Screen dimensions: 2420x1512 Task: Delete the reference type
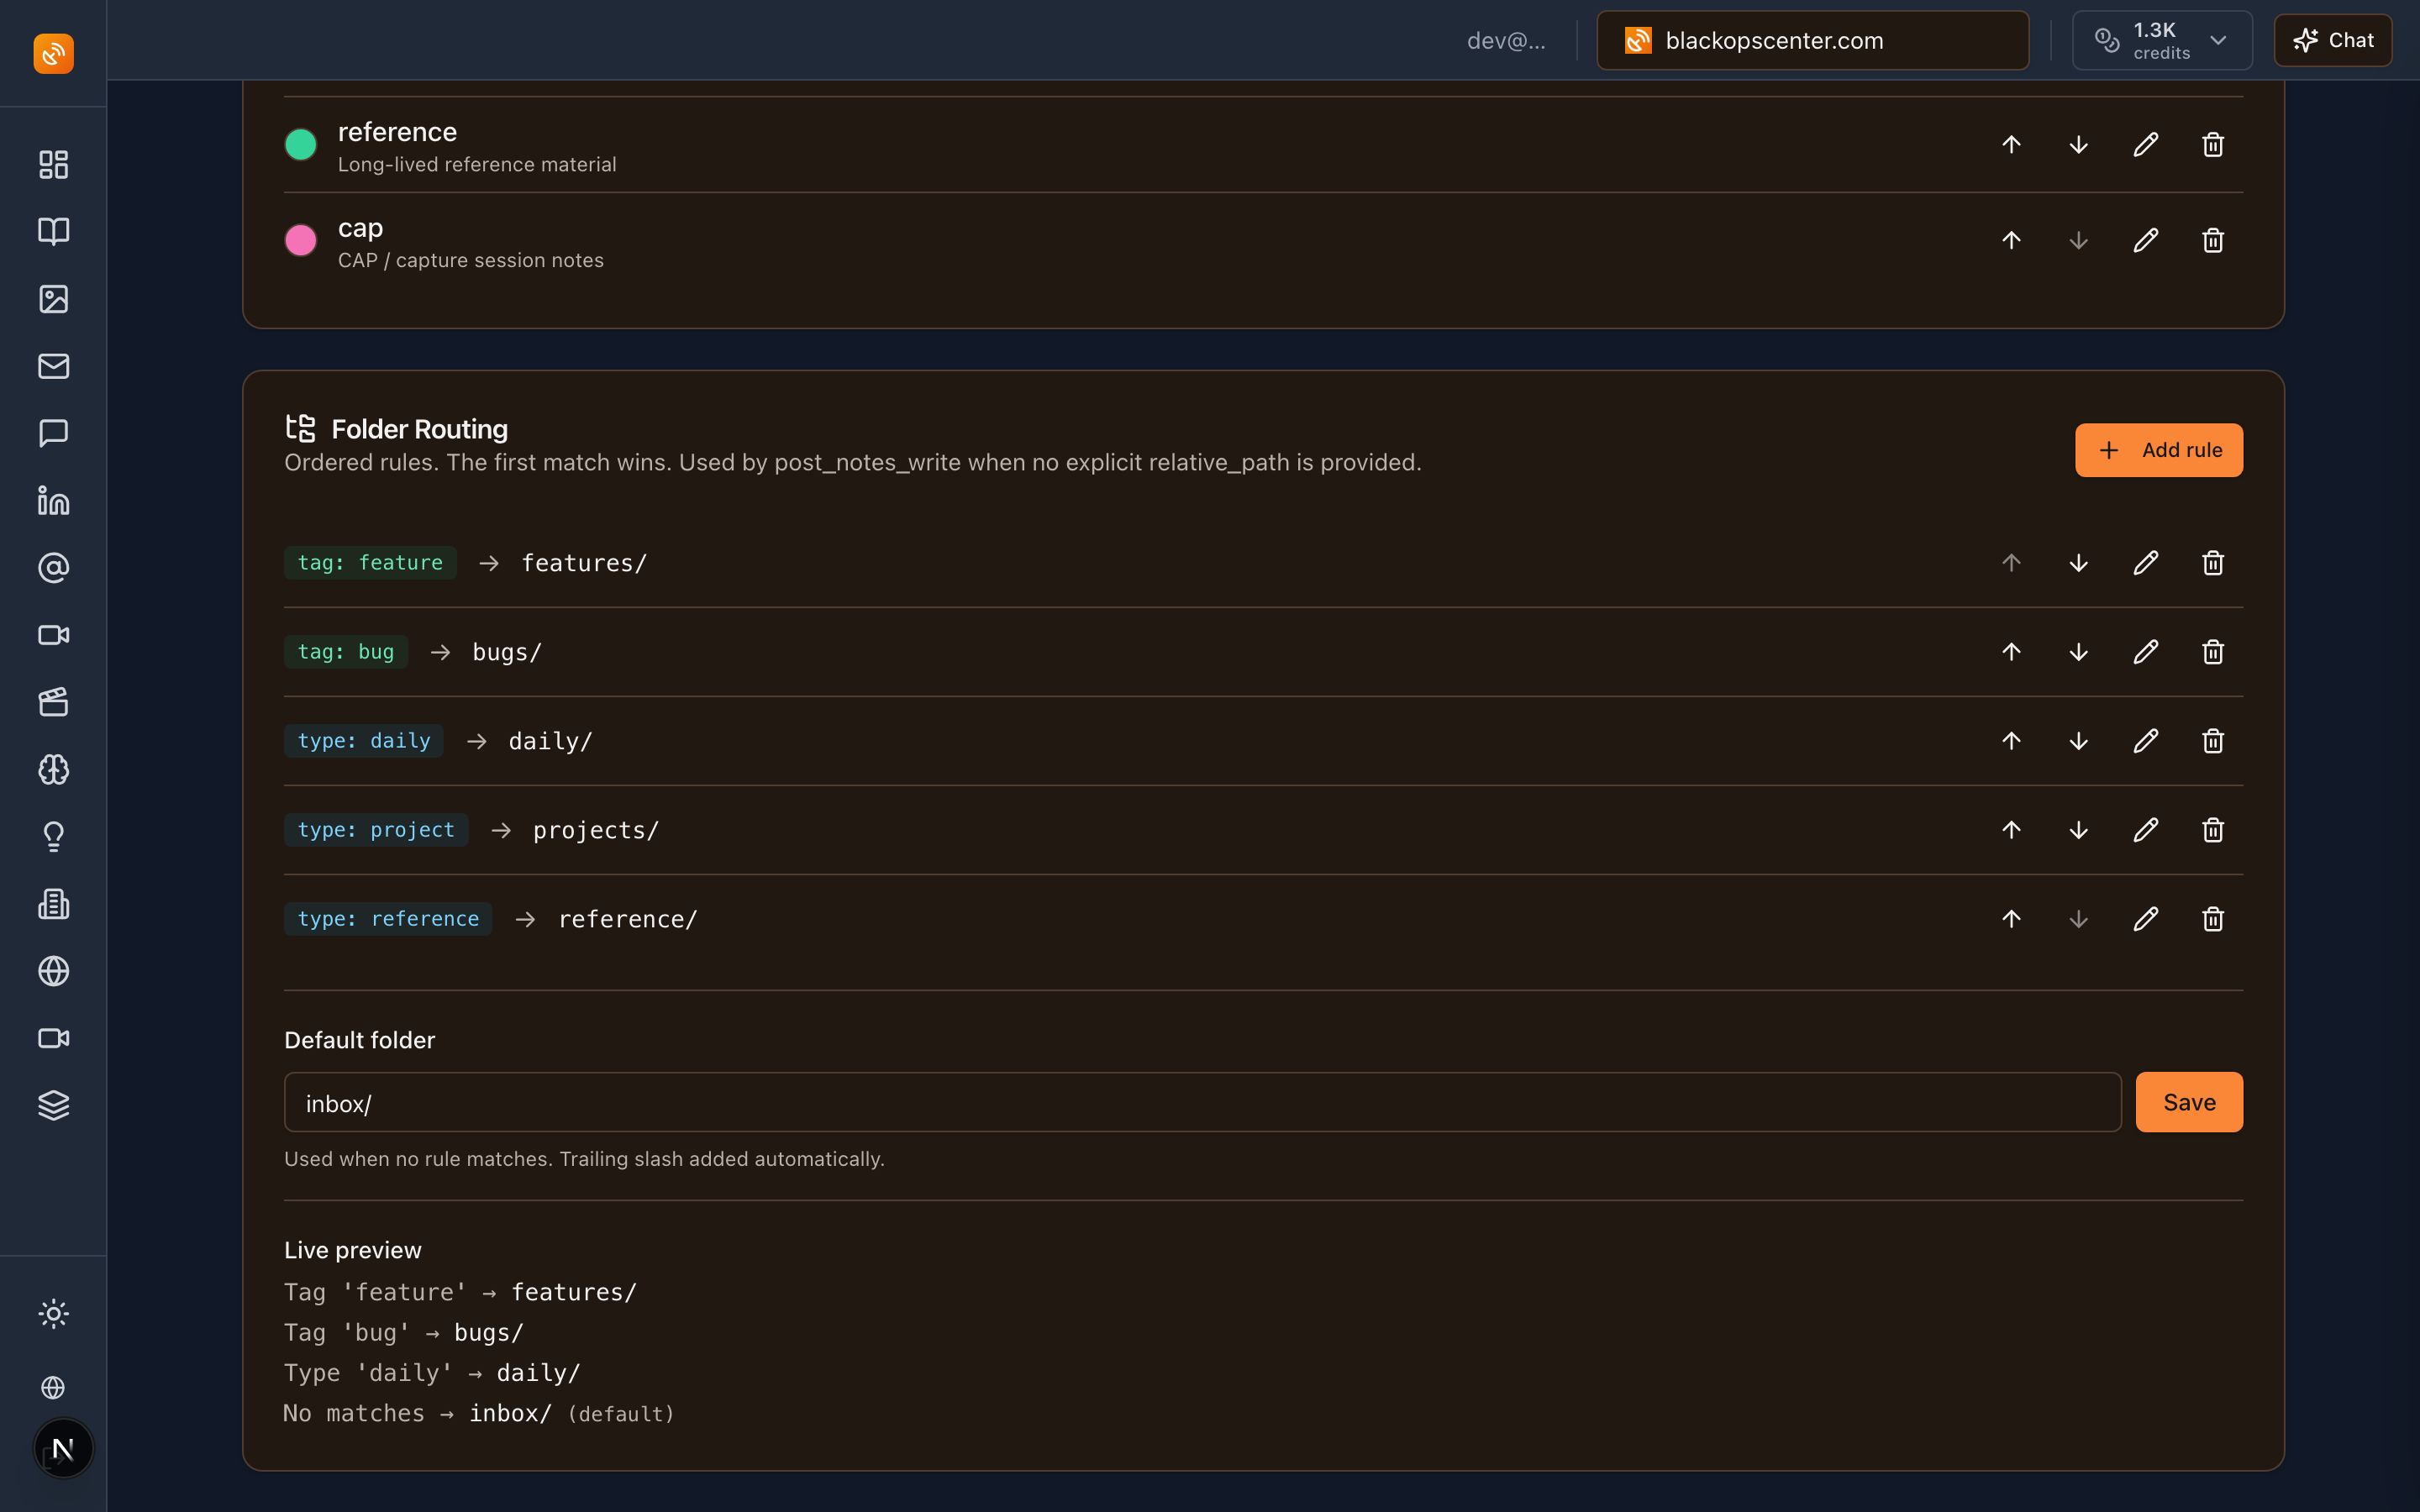click(x=2212, y=144)
